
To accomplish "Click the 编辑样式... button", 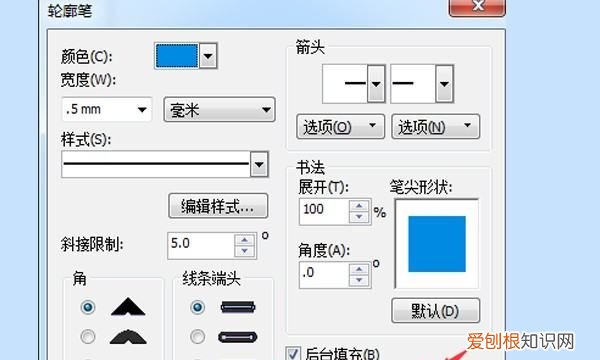I will coord(218,206).
